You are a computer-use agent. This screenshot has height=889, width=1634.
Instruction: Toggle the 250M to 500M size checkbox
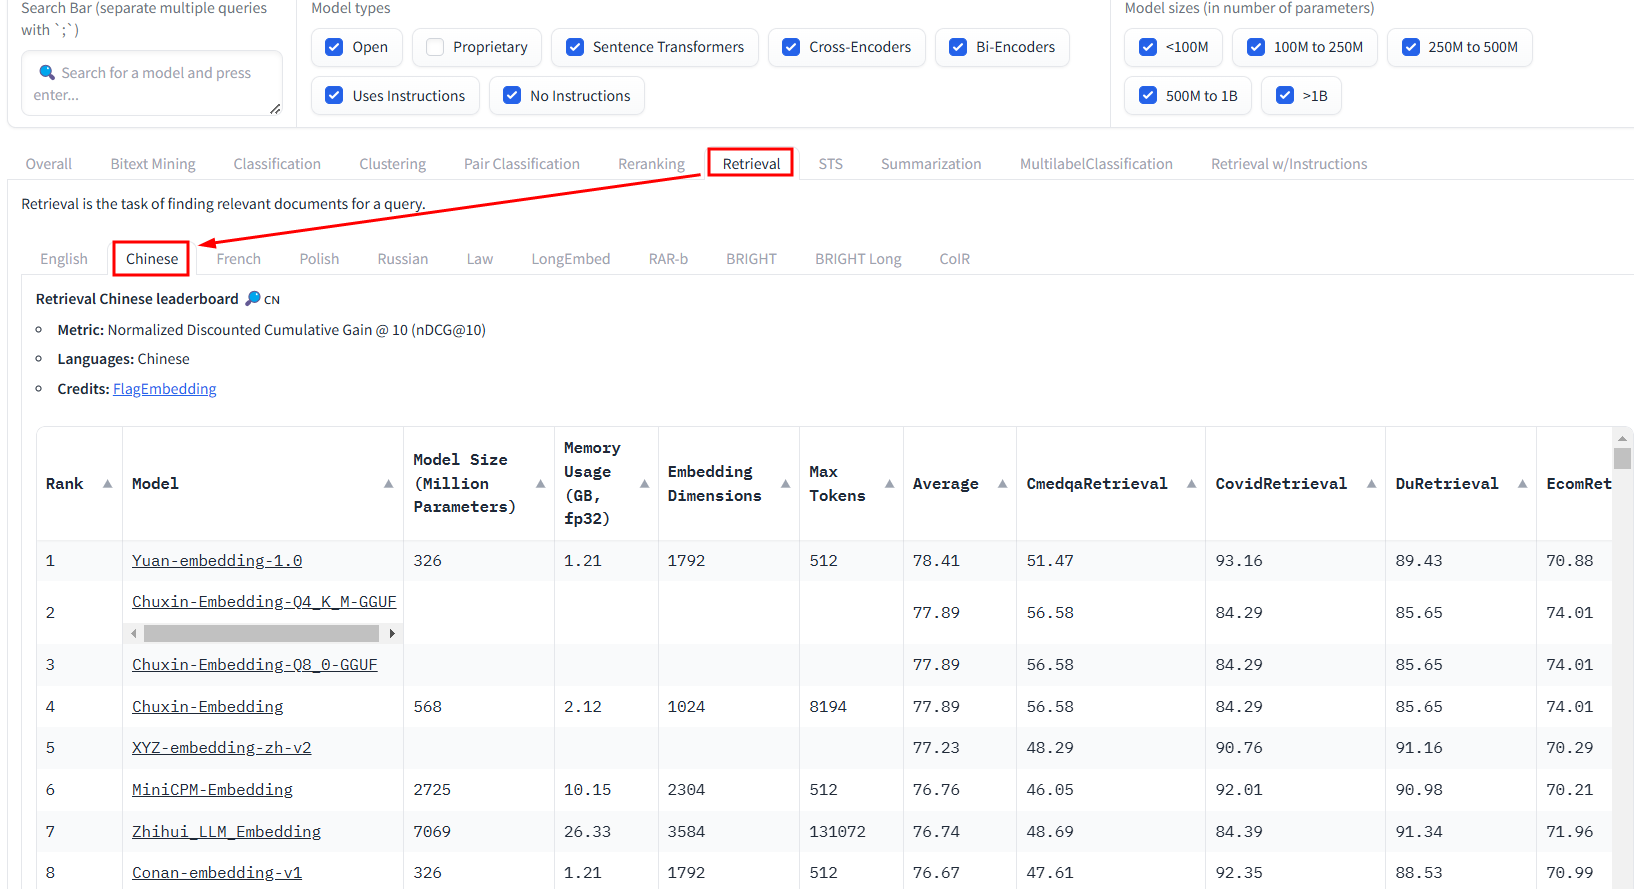click(1411, 47)
